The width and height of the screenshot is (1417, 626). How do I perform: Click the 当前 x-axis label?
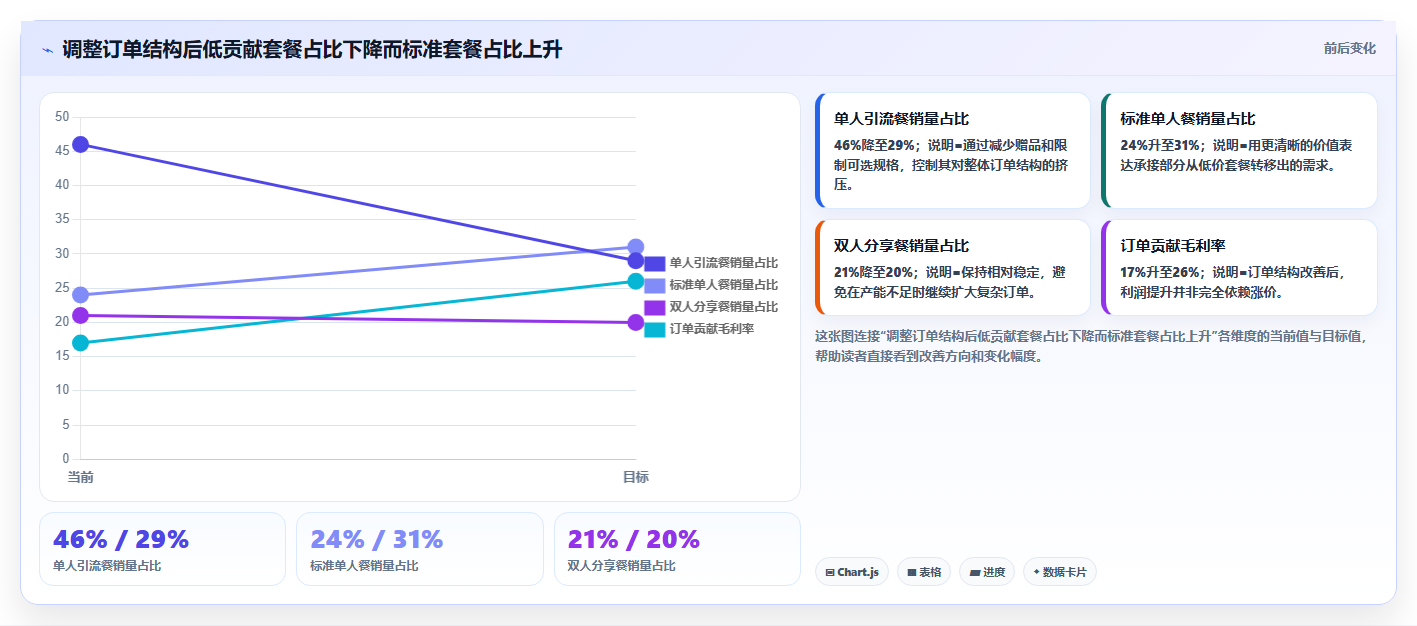point(80,477)
